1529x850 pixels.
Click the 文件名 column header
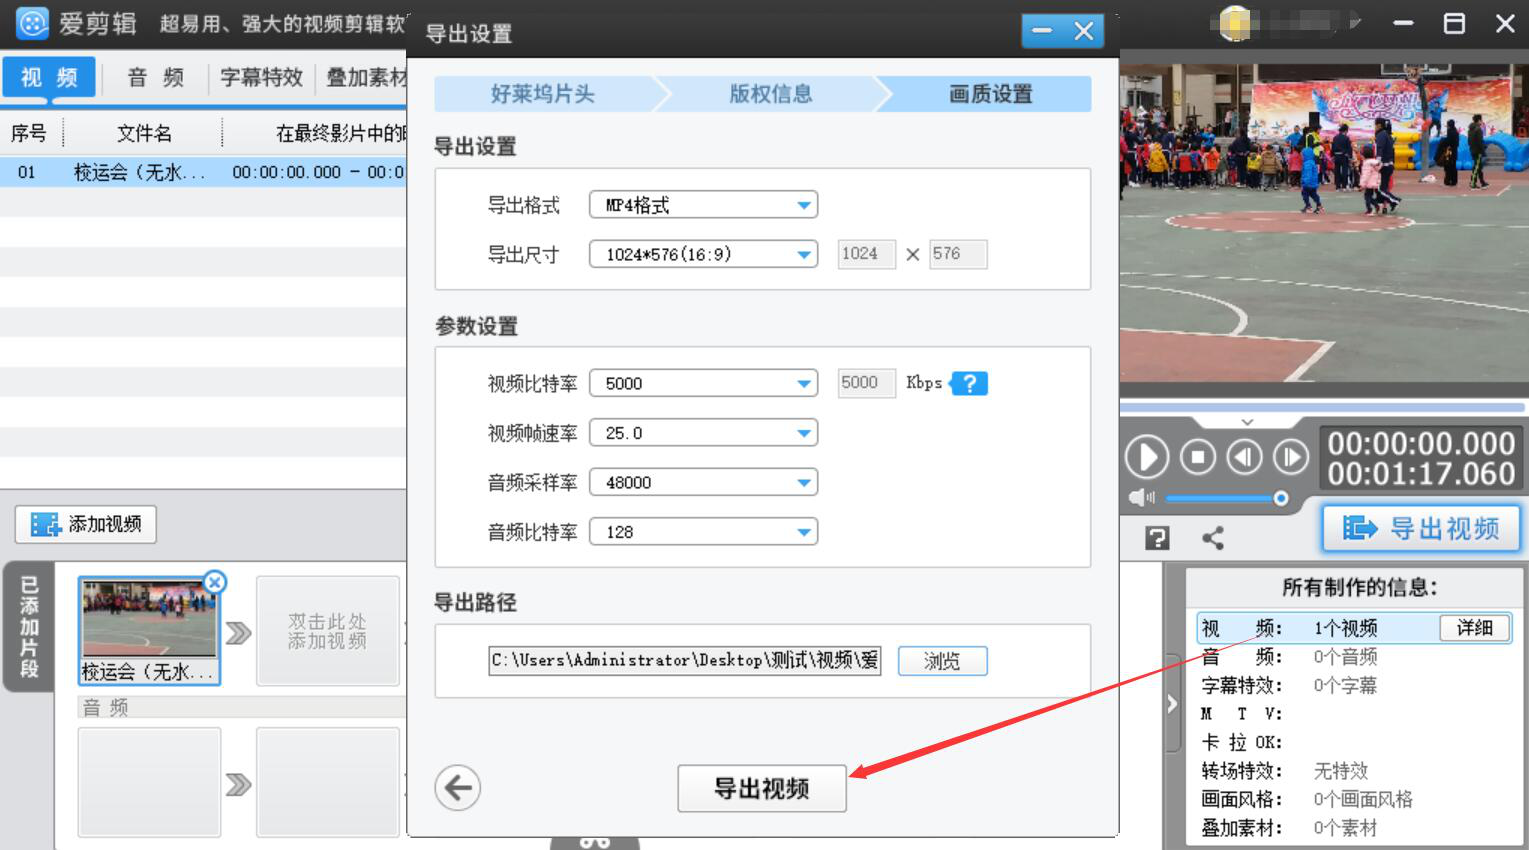[x=144, y=133]
